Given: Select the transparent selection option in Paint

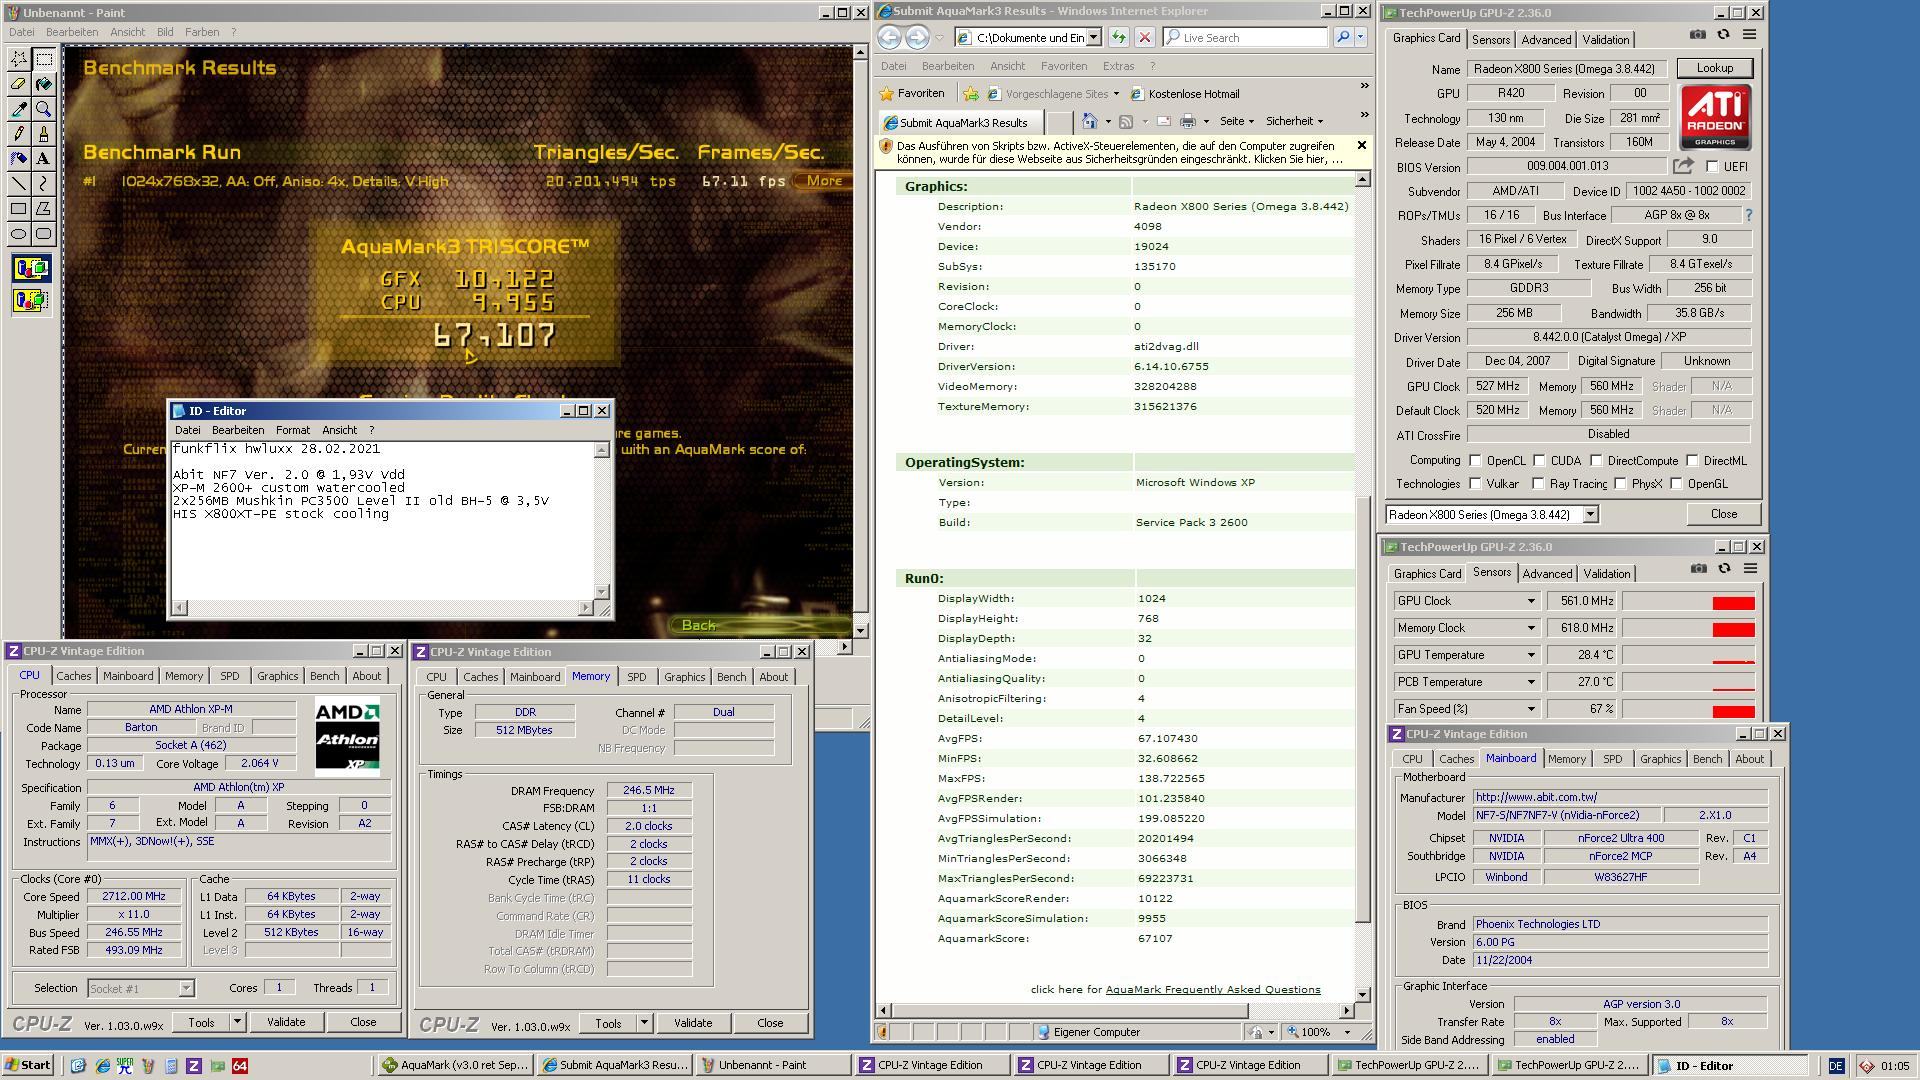Looking at the screenshot, I should coord(31,300).
